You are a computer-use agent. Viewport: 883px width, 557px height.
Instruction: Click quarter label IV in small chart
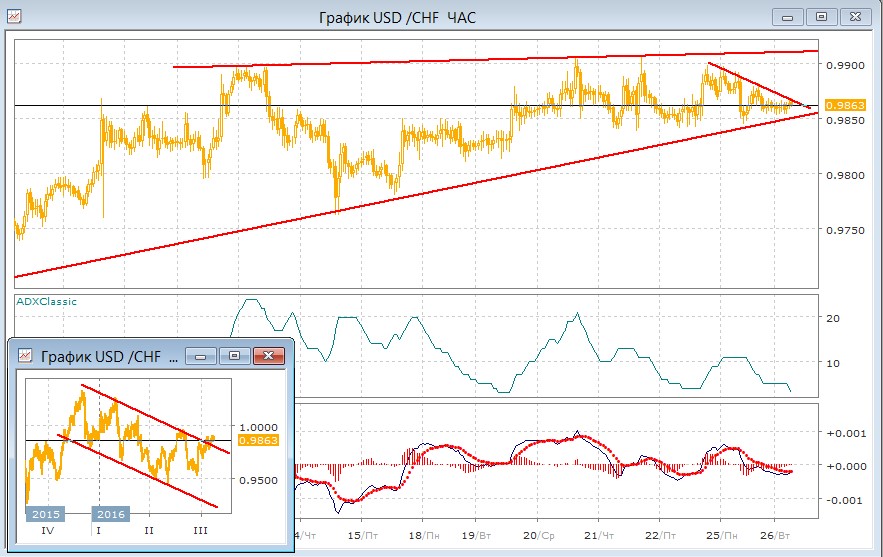tap(48, 531)
